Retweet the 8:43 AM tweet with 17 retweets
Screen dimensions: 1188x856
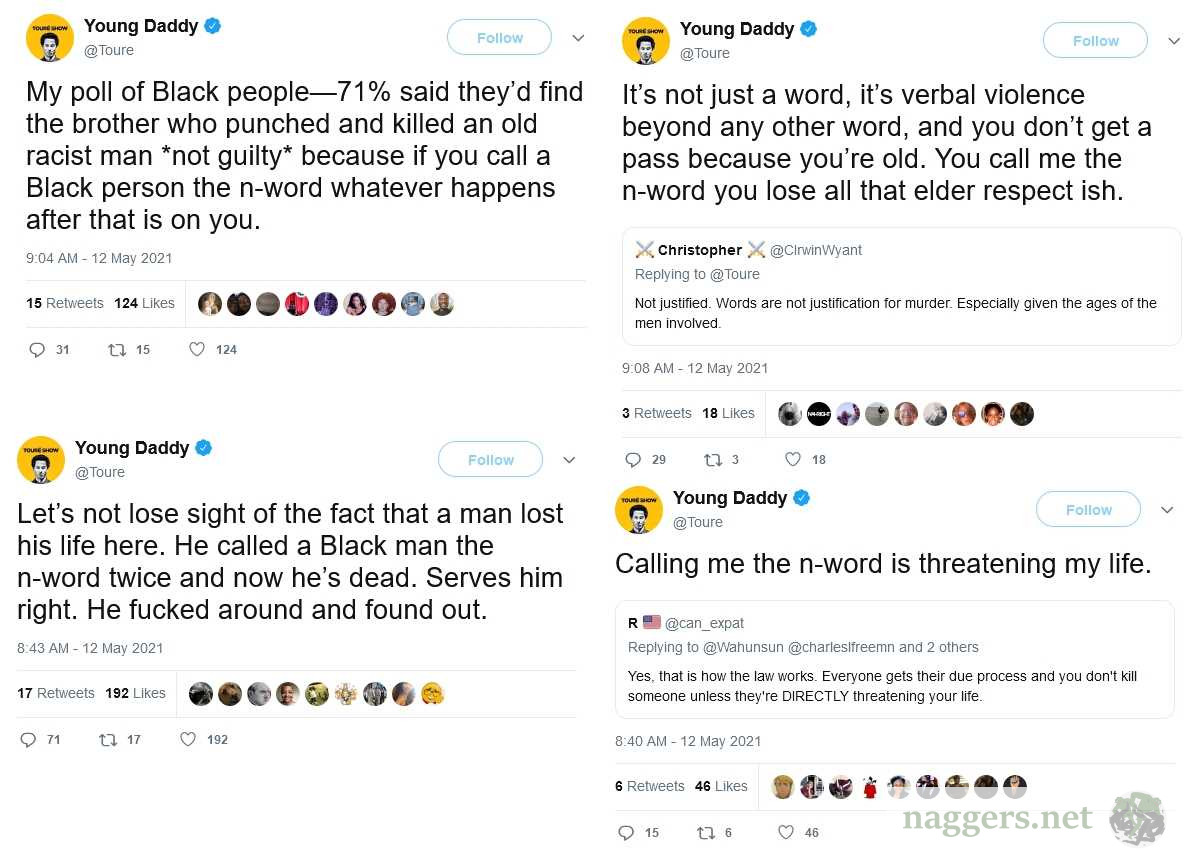(x=108, y=740)
